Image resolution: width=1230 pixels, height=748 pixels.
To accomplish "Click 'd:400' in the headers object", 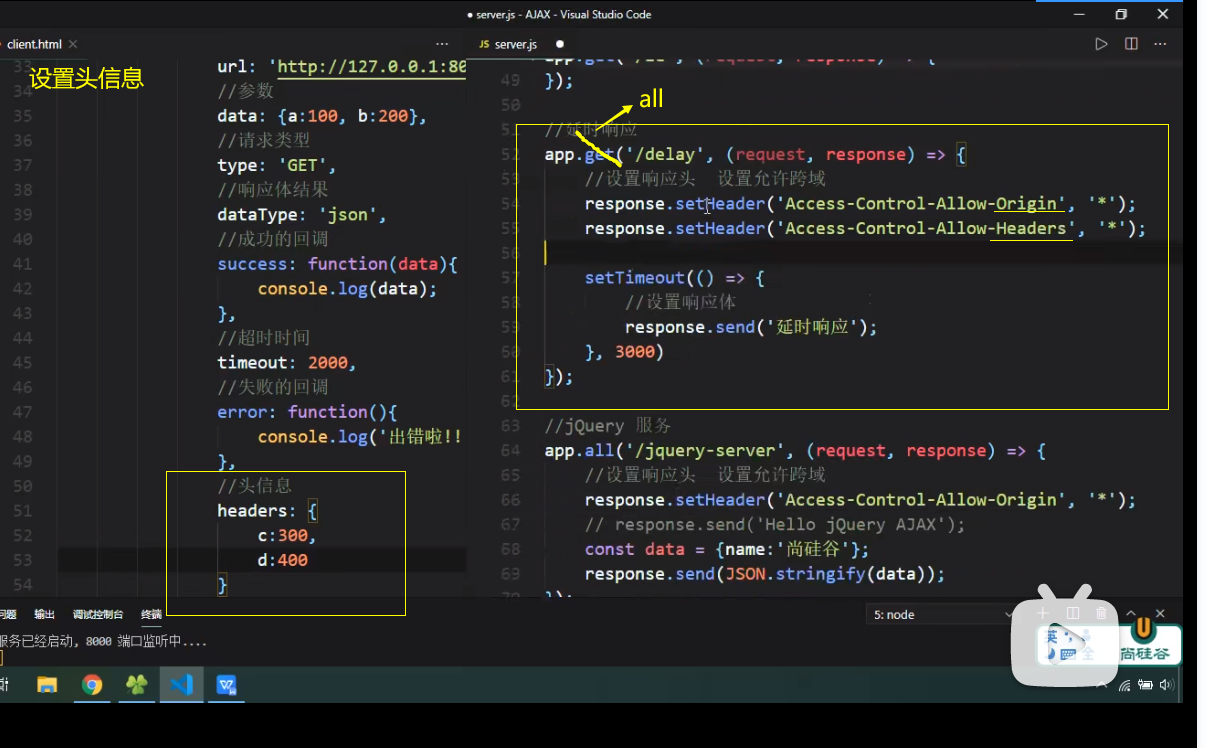I will click(282, 560).
